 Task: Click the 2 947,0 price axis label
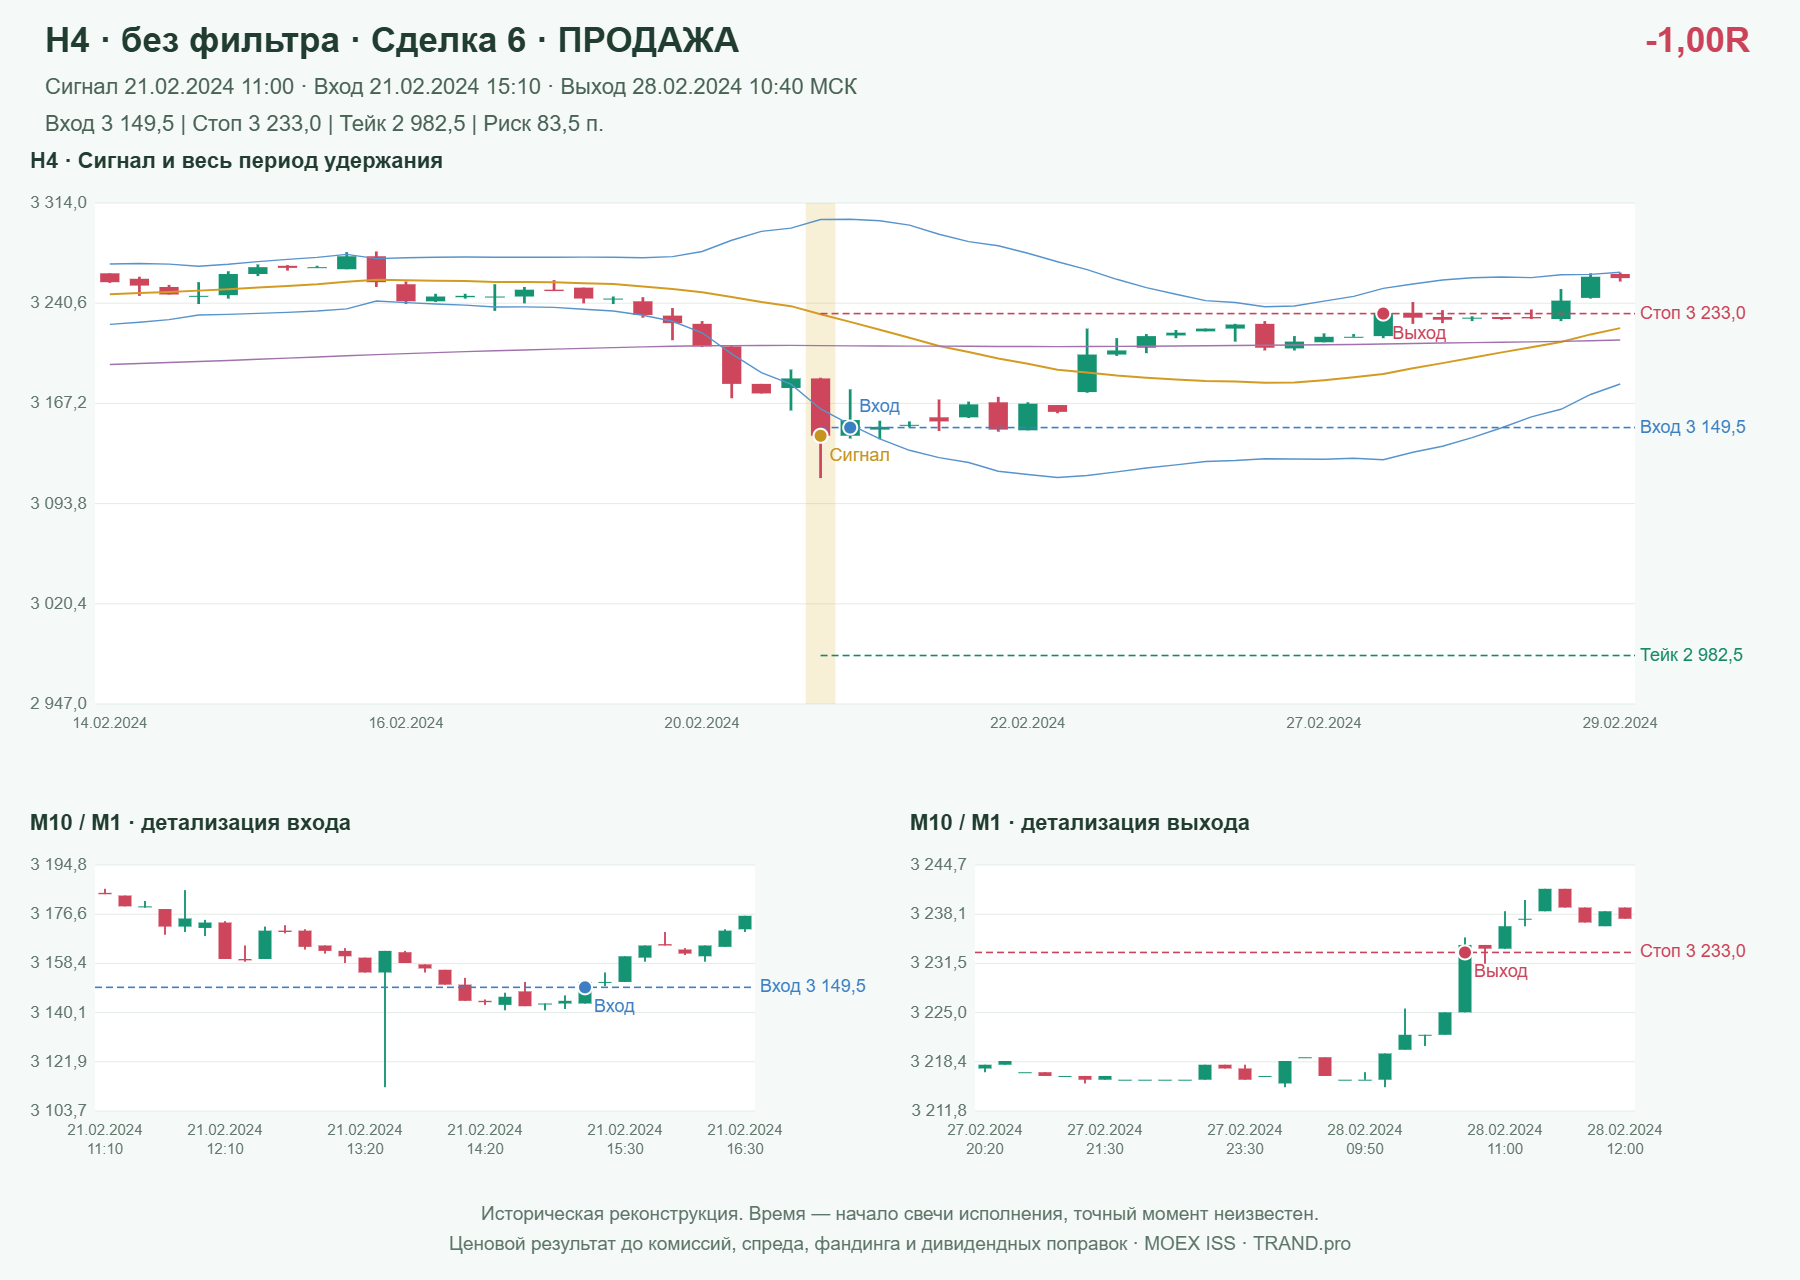58,704
